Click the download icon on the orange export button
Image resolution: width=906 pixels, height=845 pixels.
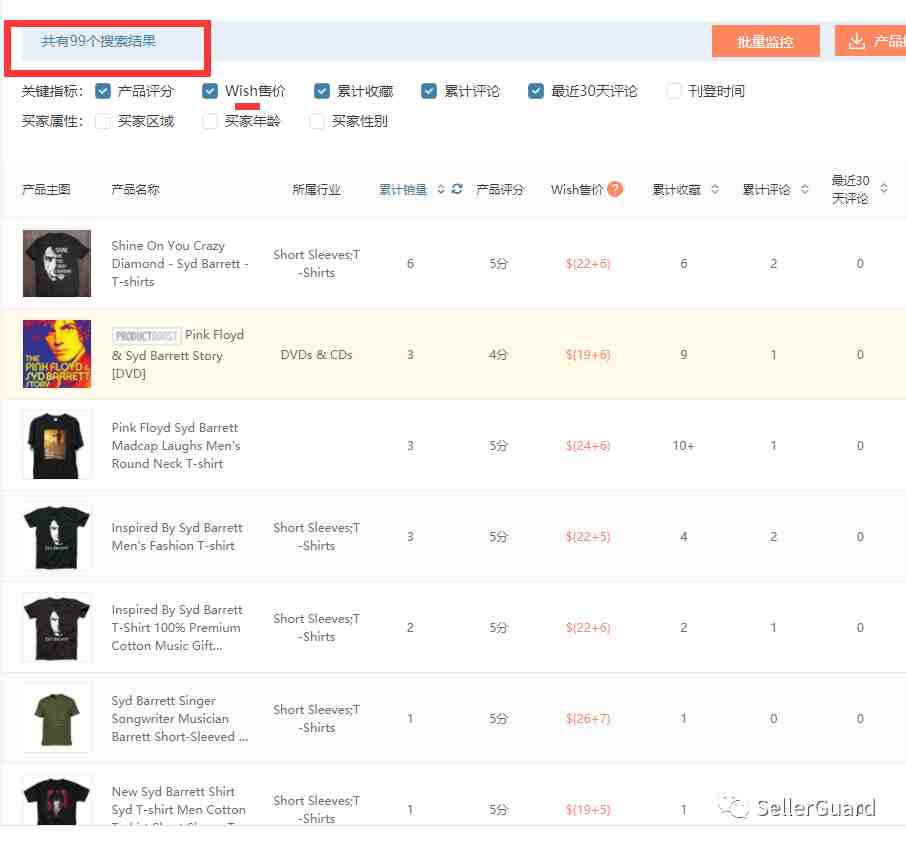click(x=856, y=41)
